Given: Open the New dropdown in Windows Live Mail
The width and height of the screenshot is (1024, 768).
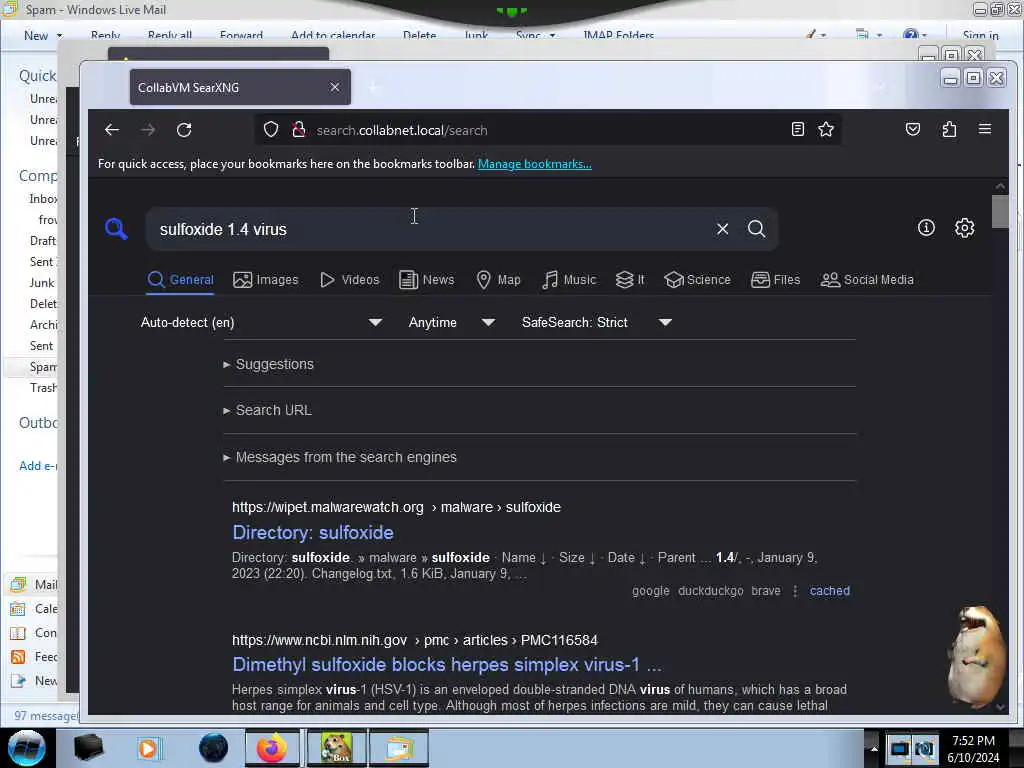Looking at the screenshot, I should tap(43, 35).
